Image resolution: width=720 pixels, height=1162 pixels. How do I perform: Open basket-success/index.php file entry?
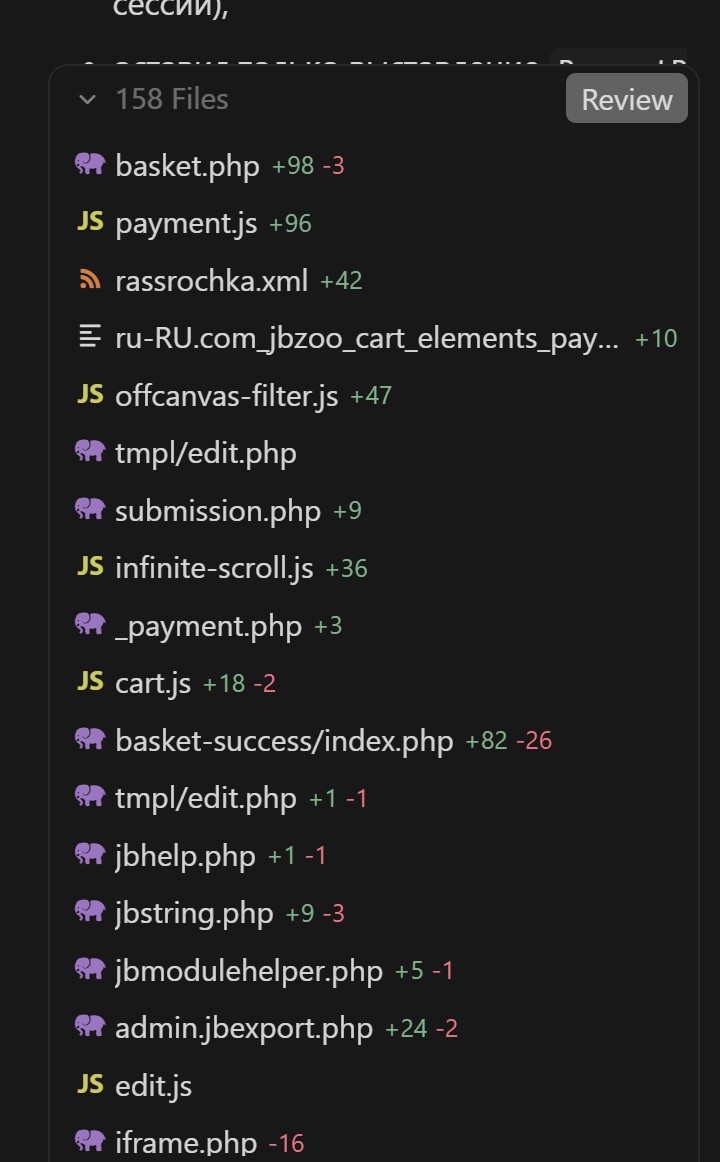coord(284,741)
